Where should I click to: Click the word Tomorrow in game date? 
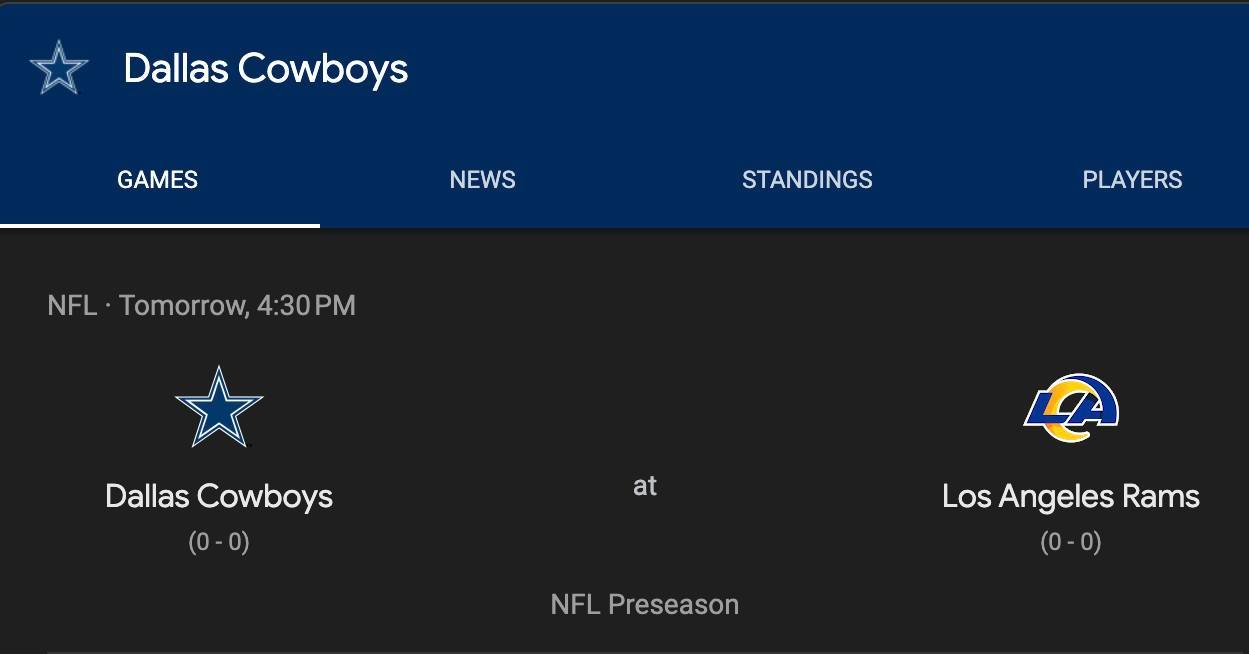pos(183,305)
